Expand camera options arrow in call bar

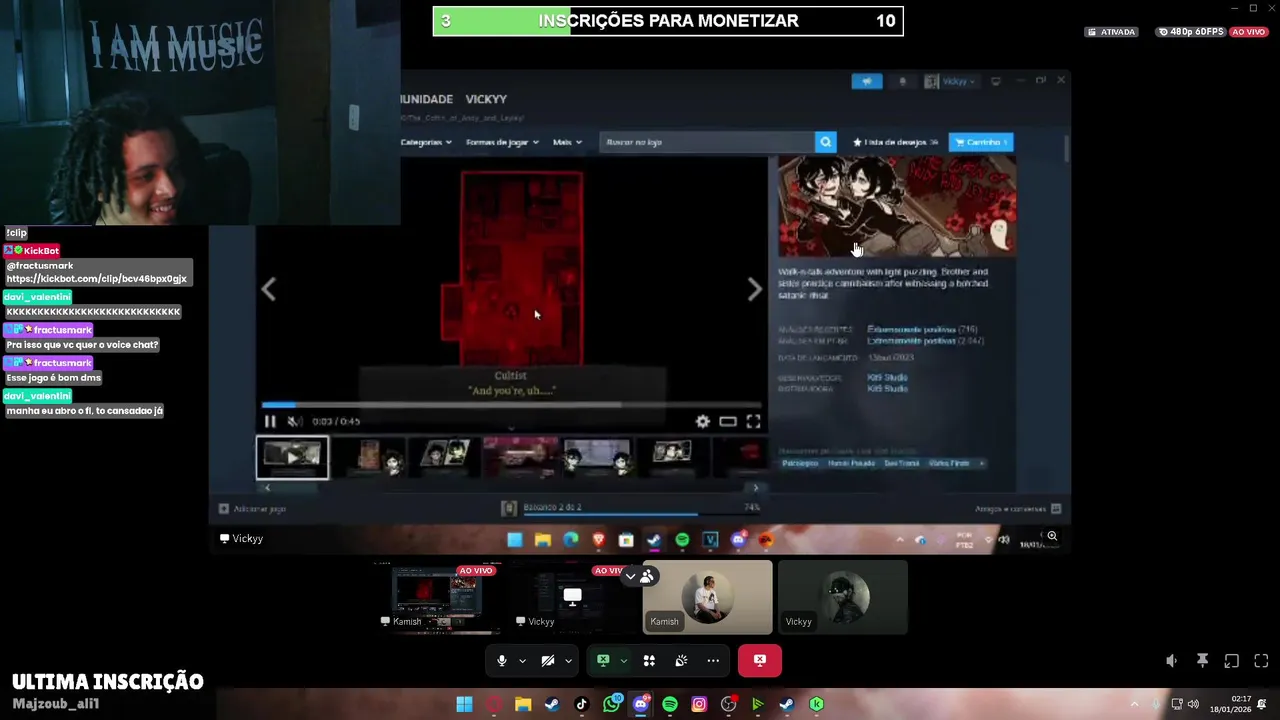[x=568, y=661]
